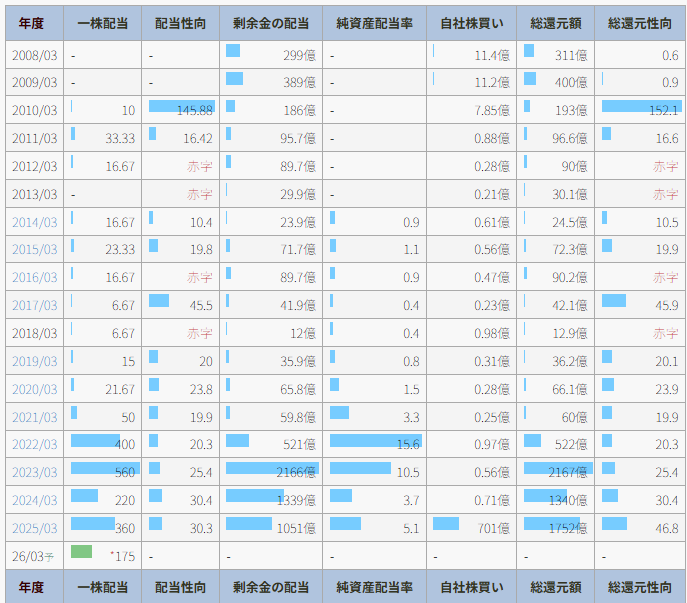Image resolution: width=687 pixels, height=603 pixels.
Task: Click the 2023/03 fiscal year link
Action: click(34, 472)
